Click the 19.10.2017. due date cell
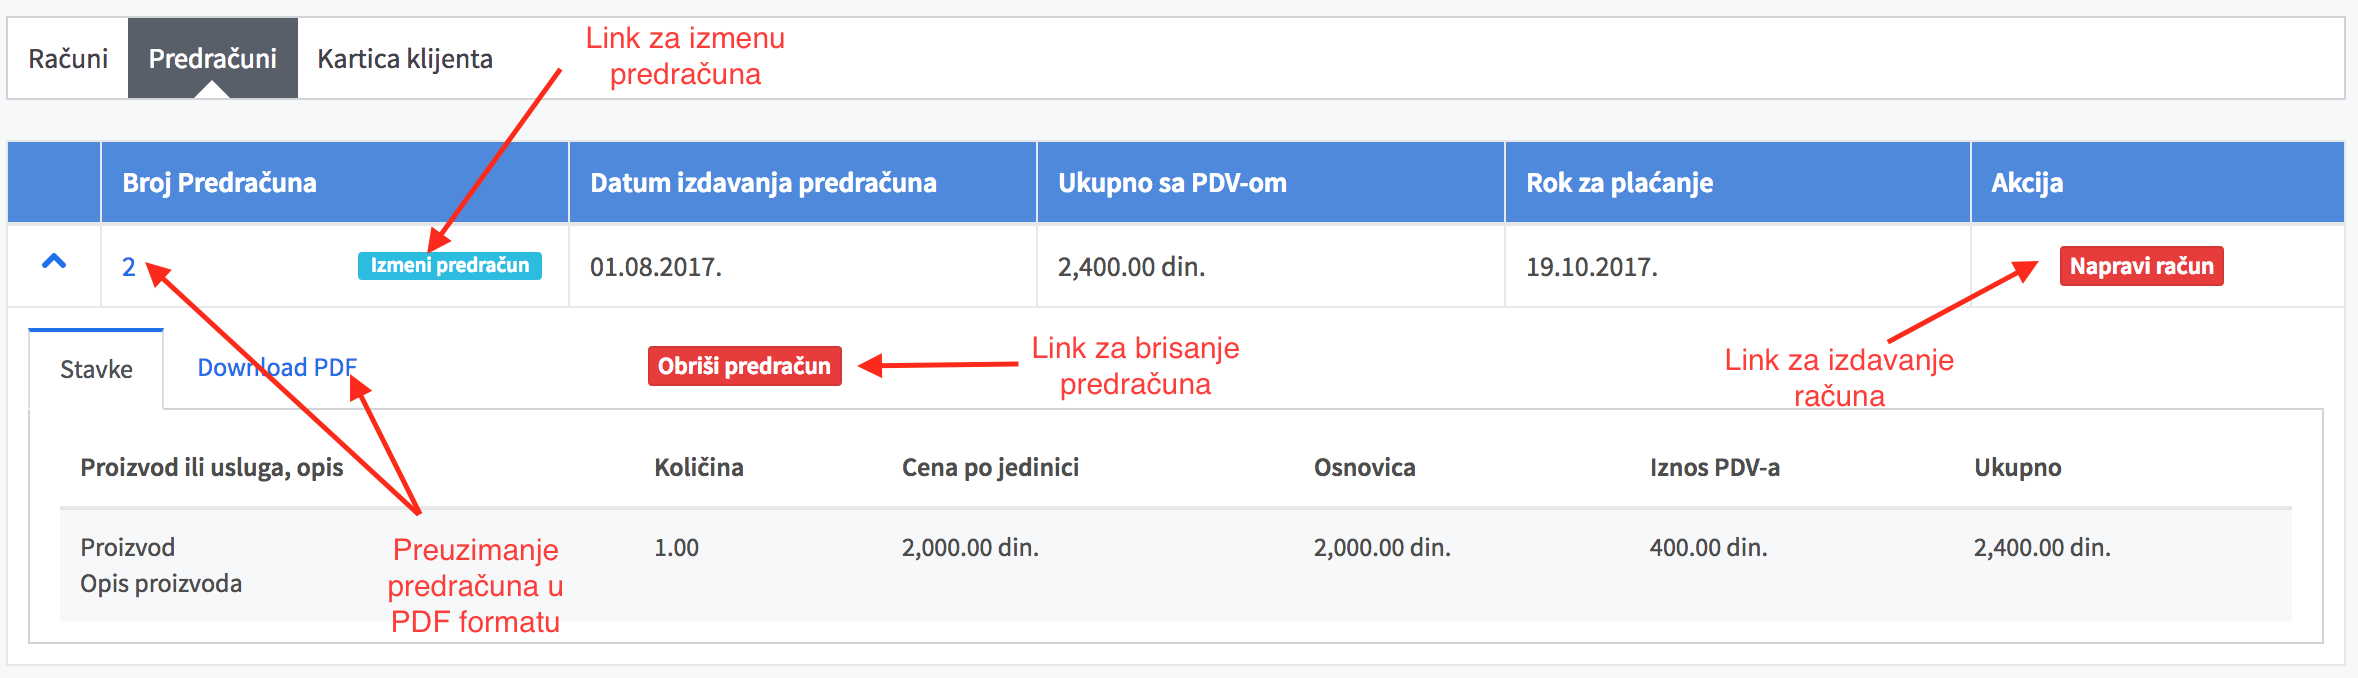This screenshot has height=678, width=2358. pos(1592,267)
